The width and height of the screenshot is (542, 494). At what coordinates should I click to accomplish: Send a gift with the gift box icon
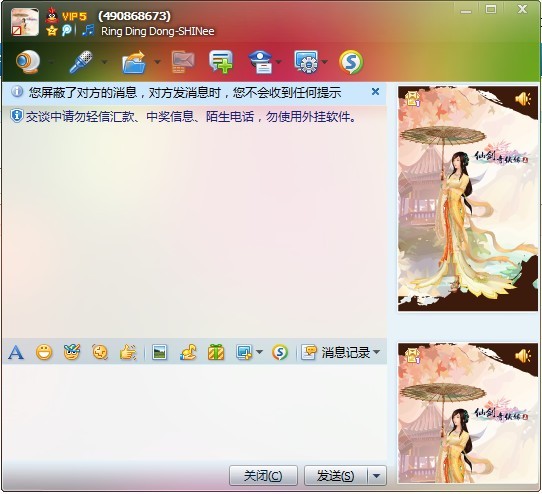point(216,353)
